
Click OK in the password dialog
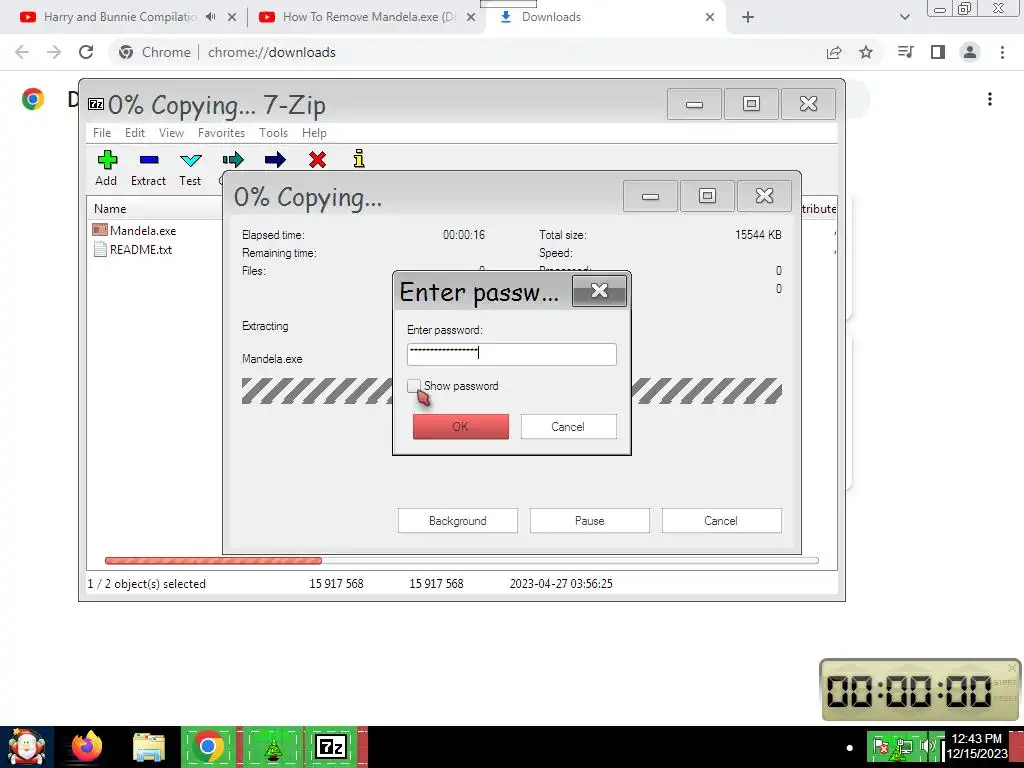click(460, 426)
